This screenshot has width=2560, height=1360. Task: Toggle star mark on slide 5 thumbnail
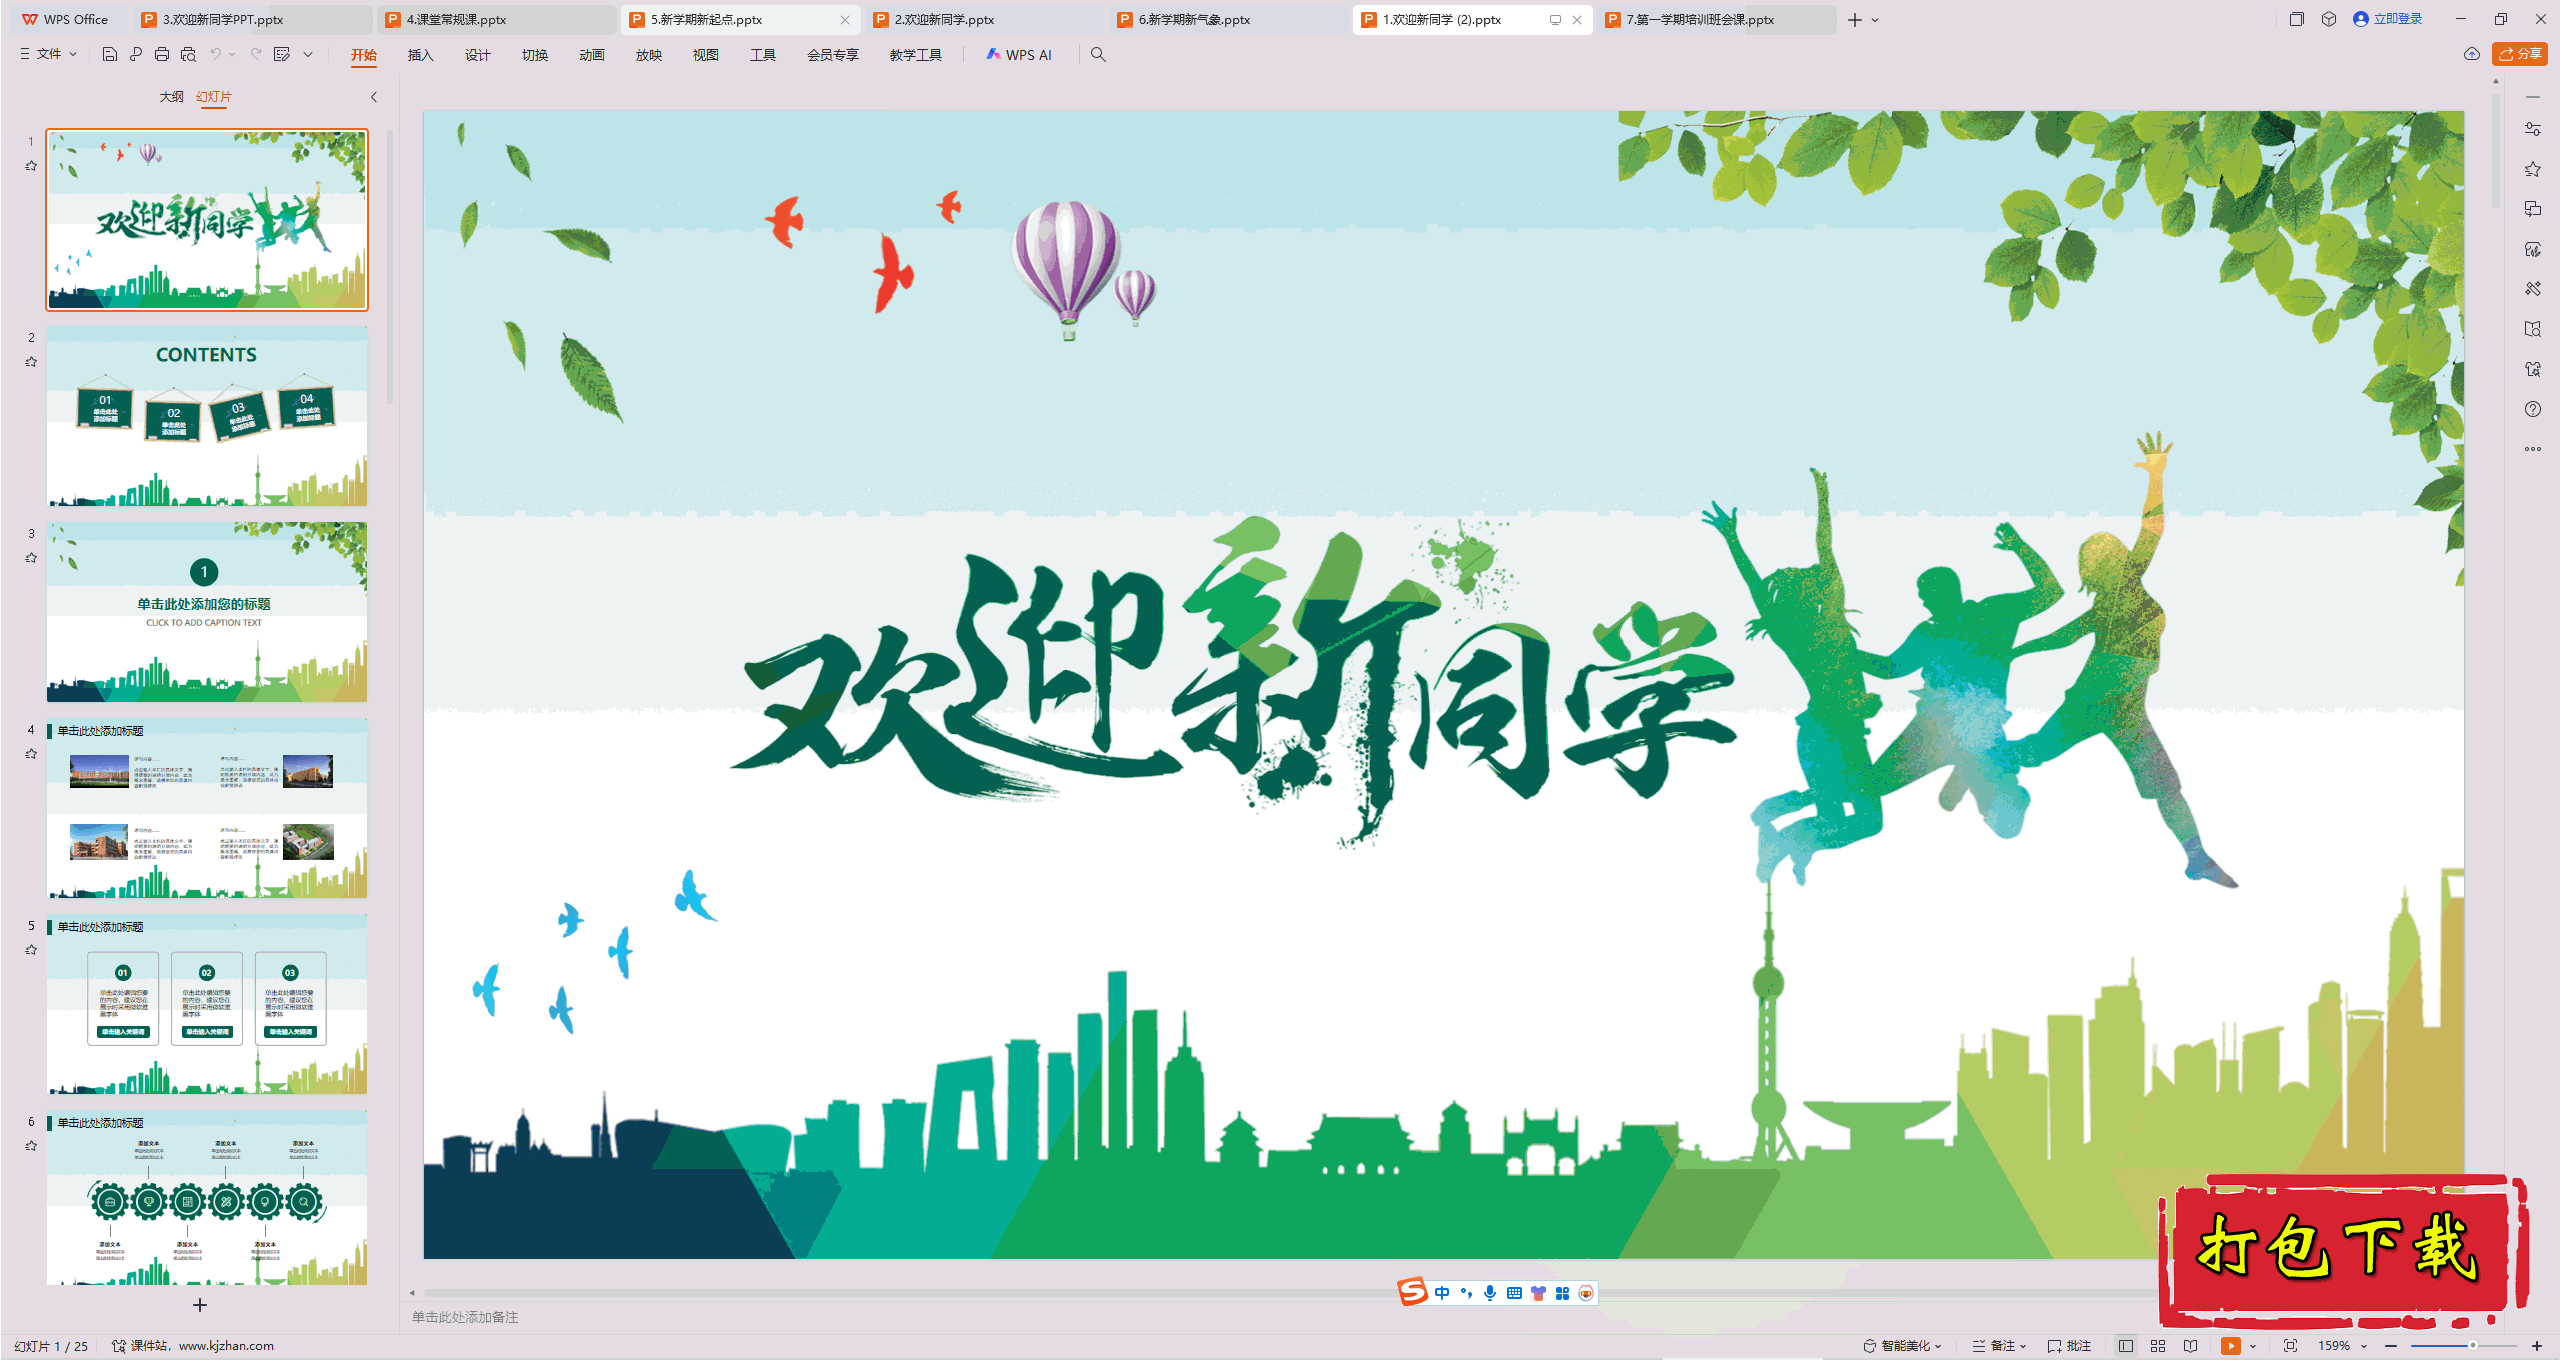tap(31, 950)
